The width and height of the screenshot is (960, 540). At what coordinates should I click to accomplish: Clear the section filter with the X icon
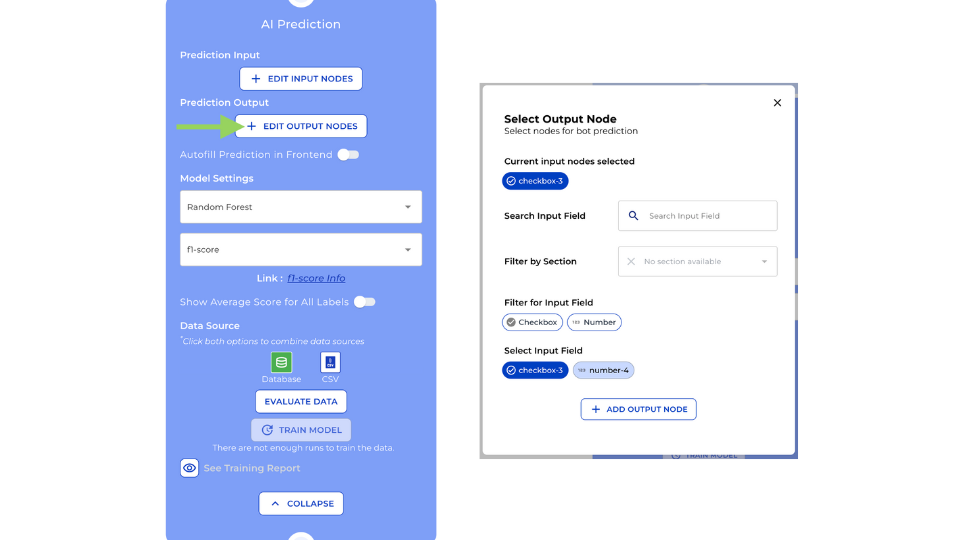point(631,261)
